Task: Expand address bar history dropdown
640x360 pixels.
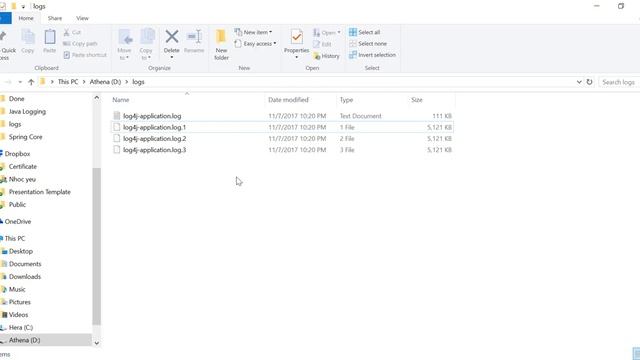Action: [579, 82]
